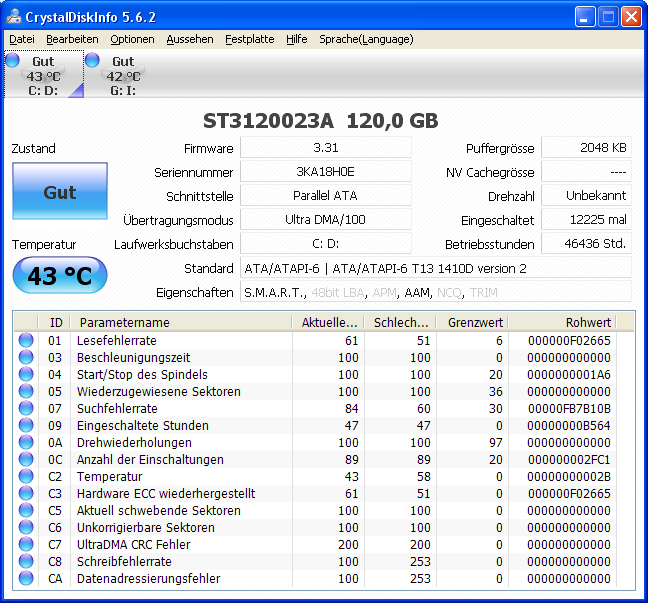Select the C: D: disk tab

[x=44, y=74]
